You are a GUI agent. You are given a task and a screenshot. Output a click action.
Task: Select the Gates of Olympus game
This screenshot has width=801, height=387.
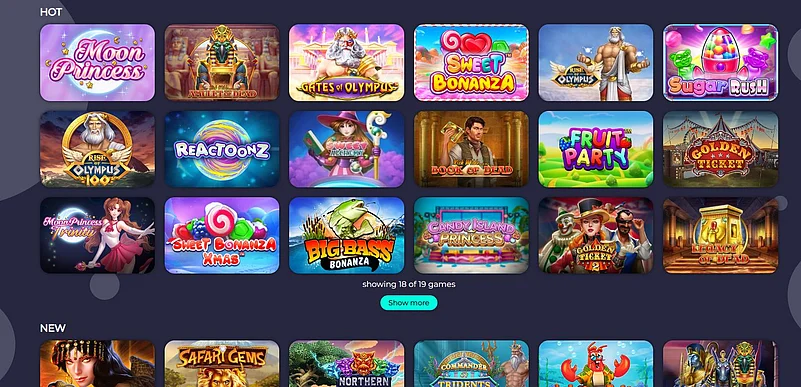click(346, 62)
